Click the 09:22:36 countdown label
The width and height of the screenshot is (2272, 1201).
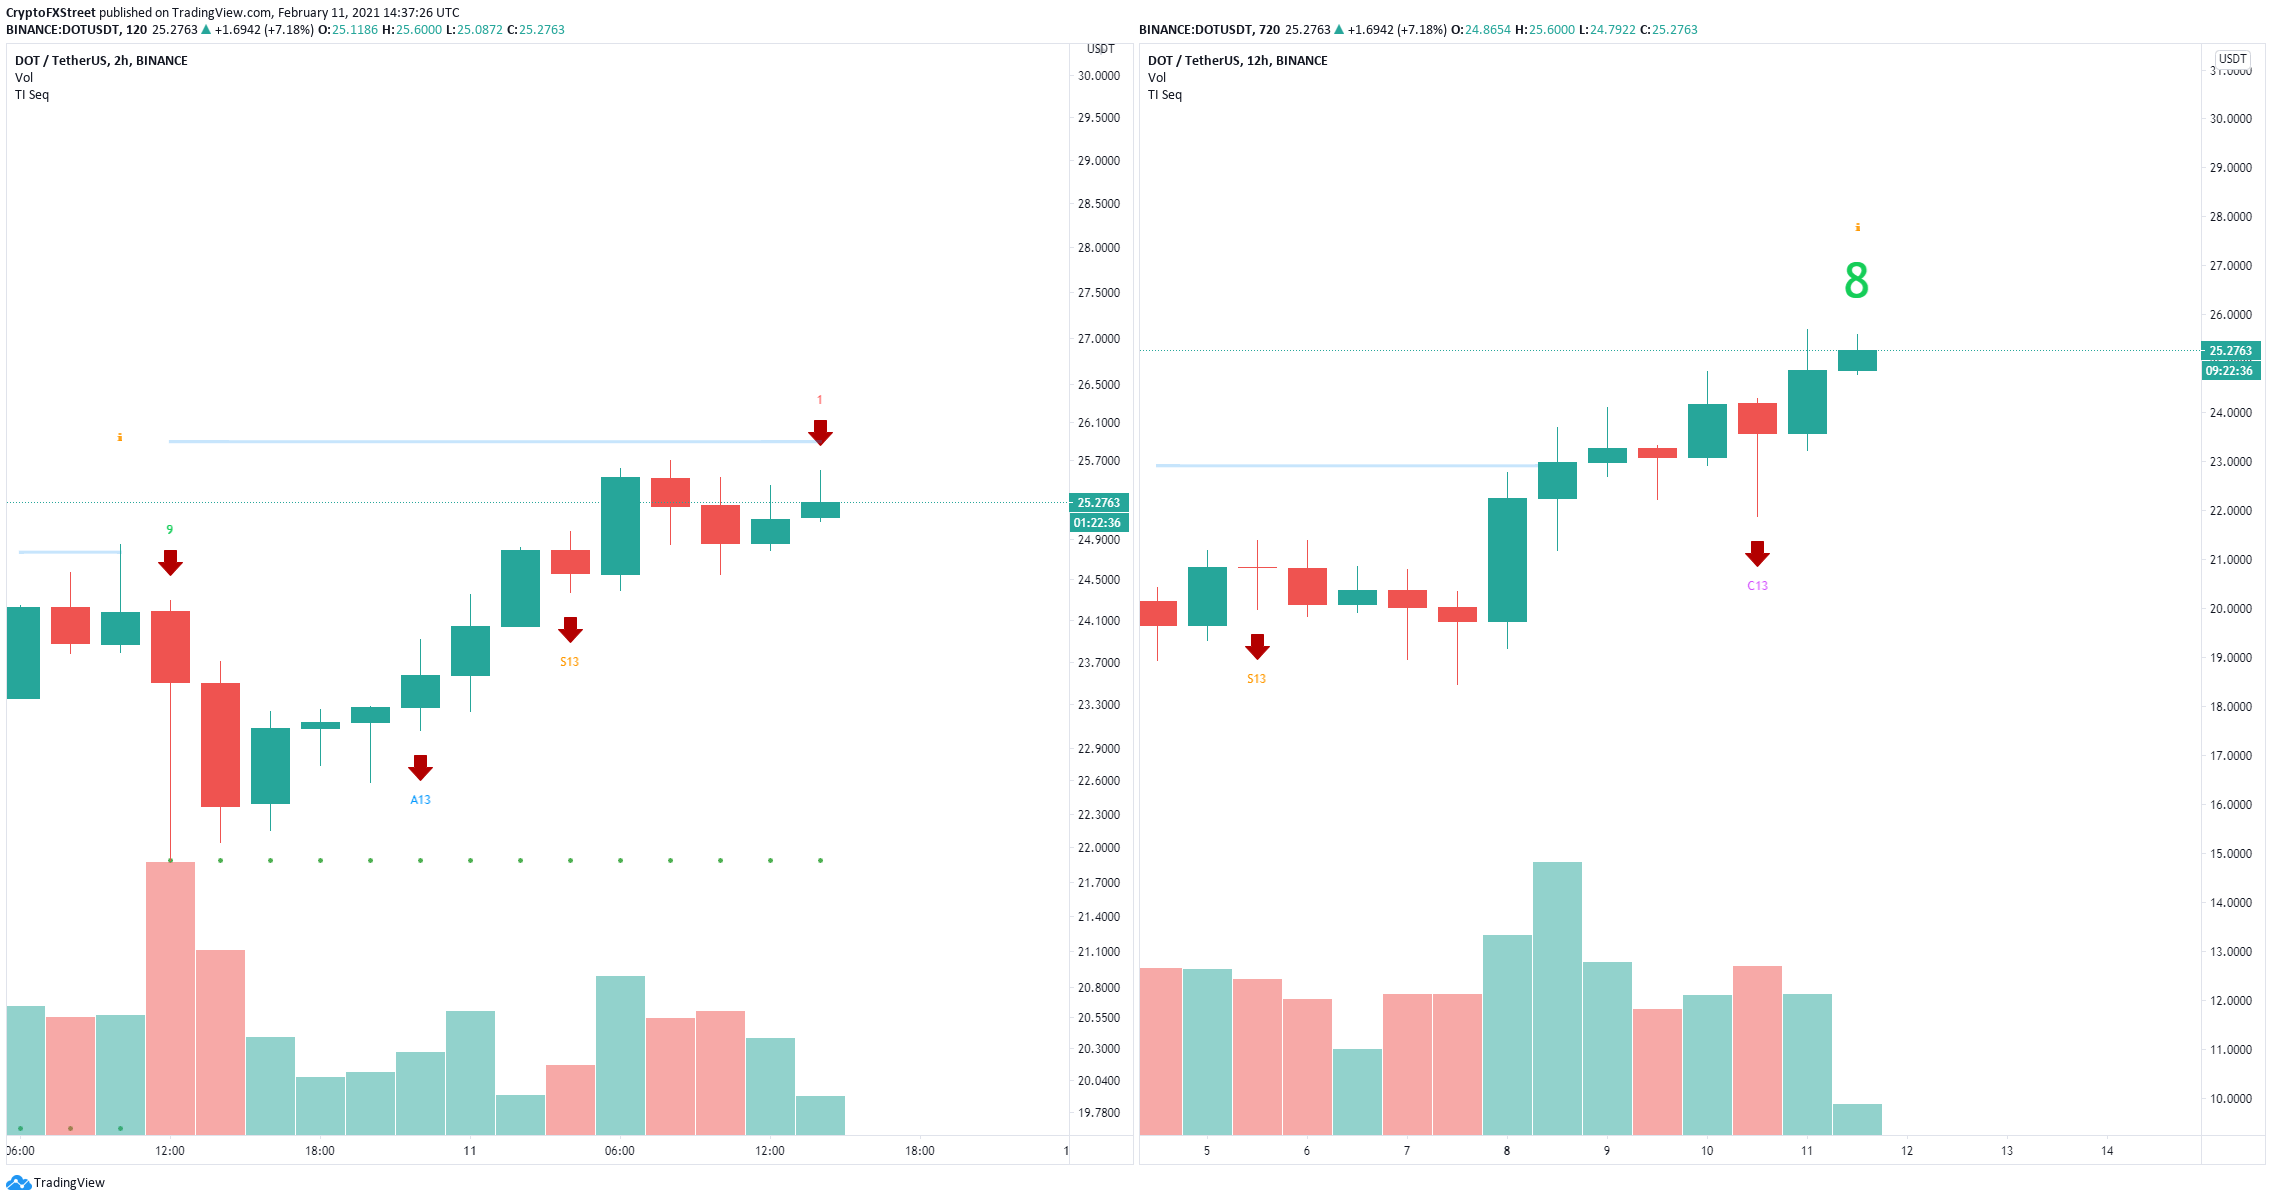point(2231,371)
